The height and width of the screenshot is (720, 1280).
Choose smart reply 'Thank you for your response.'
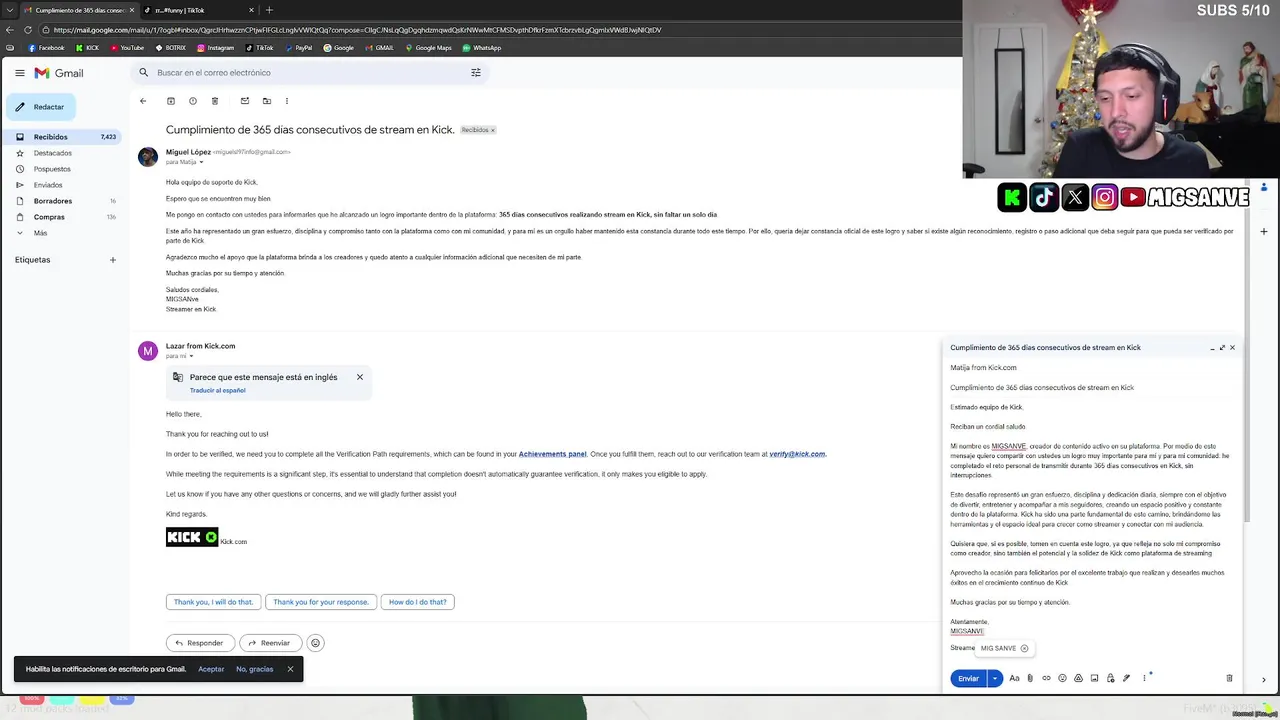pos(321,602)
